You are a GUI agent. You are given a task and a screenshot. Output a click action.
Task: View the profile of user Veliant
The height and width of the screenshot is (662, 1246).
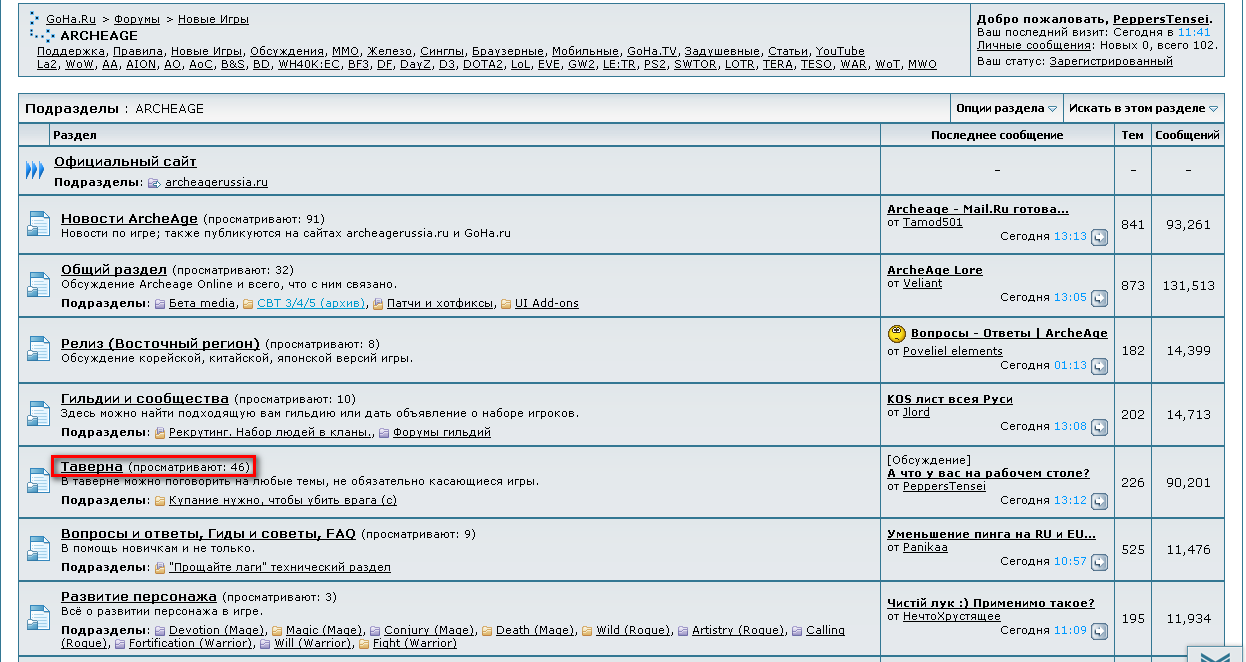pos(921,283)
